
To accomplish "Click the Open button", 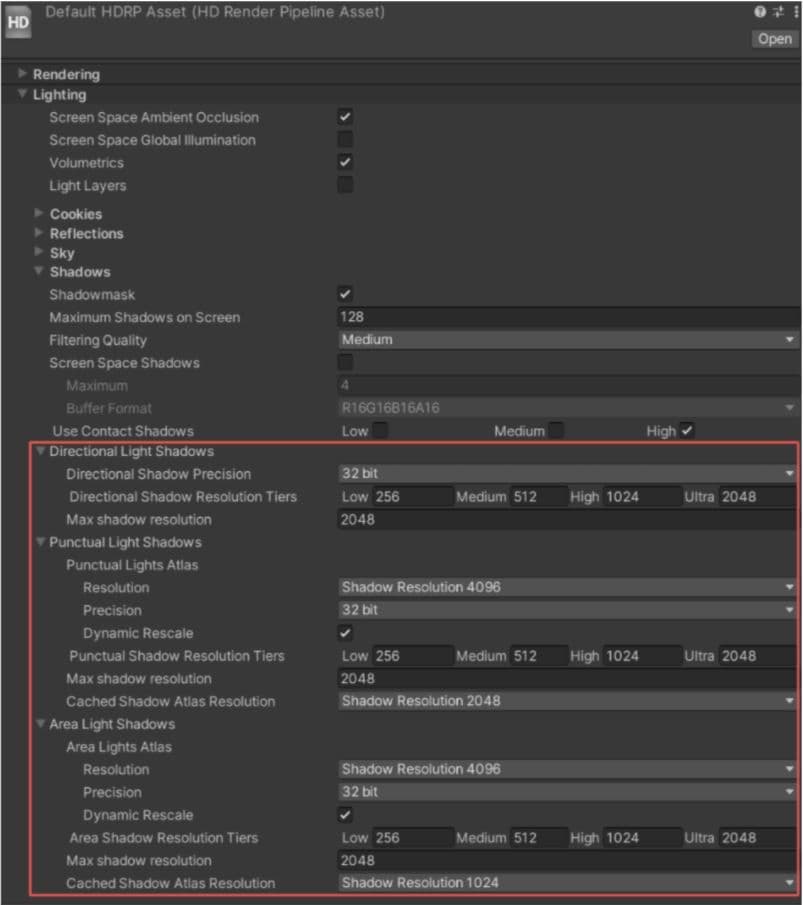I will tap(775, 39).
